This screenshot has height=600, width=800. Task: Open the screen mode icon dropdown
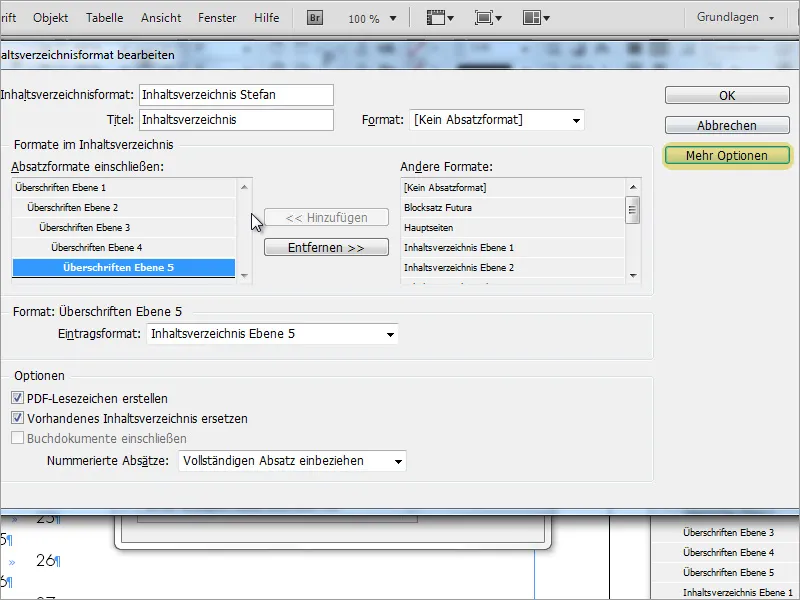pos(488,18)
